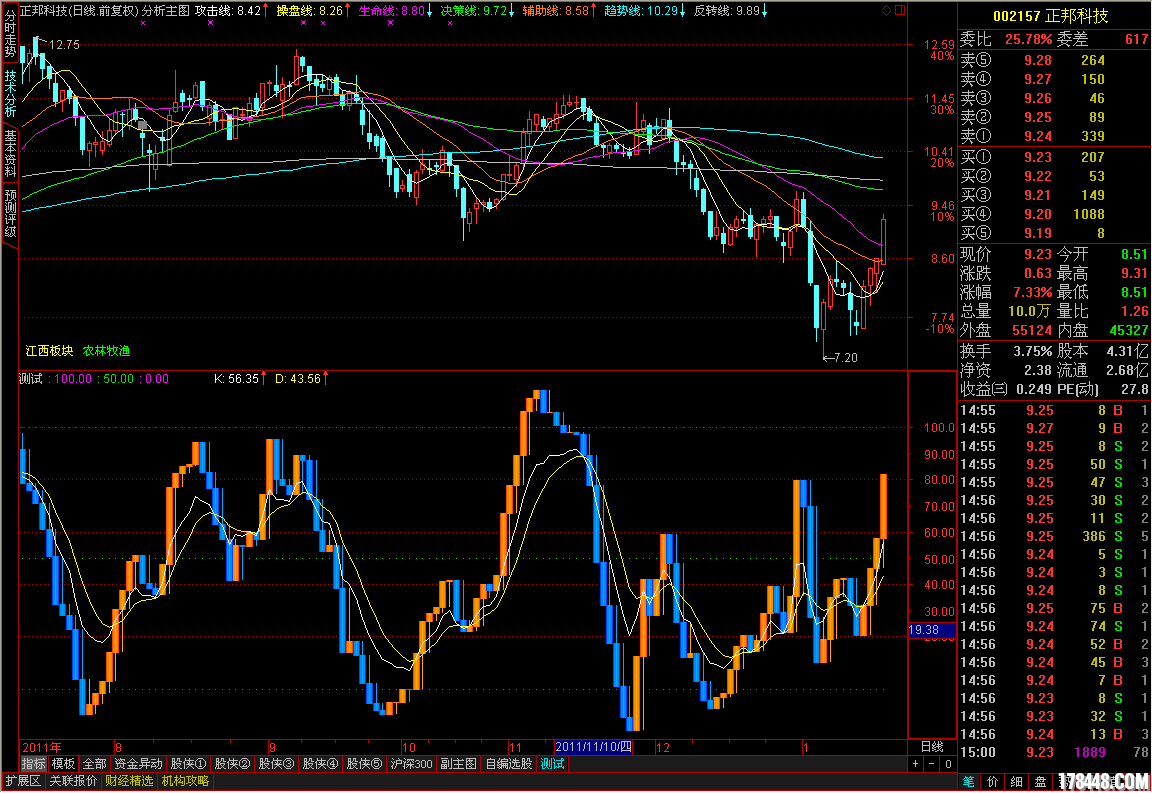Click the 买④ 9.20 order row

point(1054,214)
